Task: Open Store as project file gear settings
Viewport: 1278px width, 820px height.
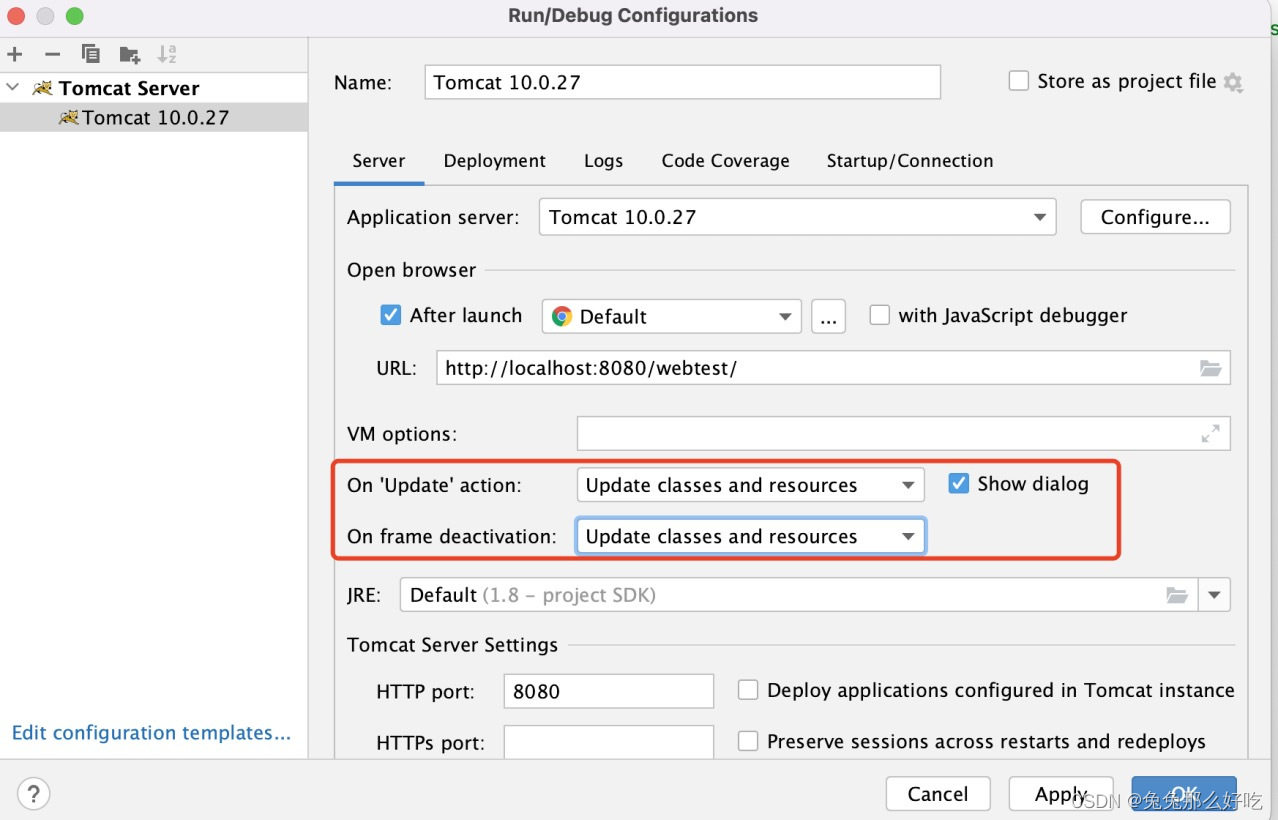Action: [1234, 83]
